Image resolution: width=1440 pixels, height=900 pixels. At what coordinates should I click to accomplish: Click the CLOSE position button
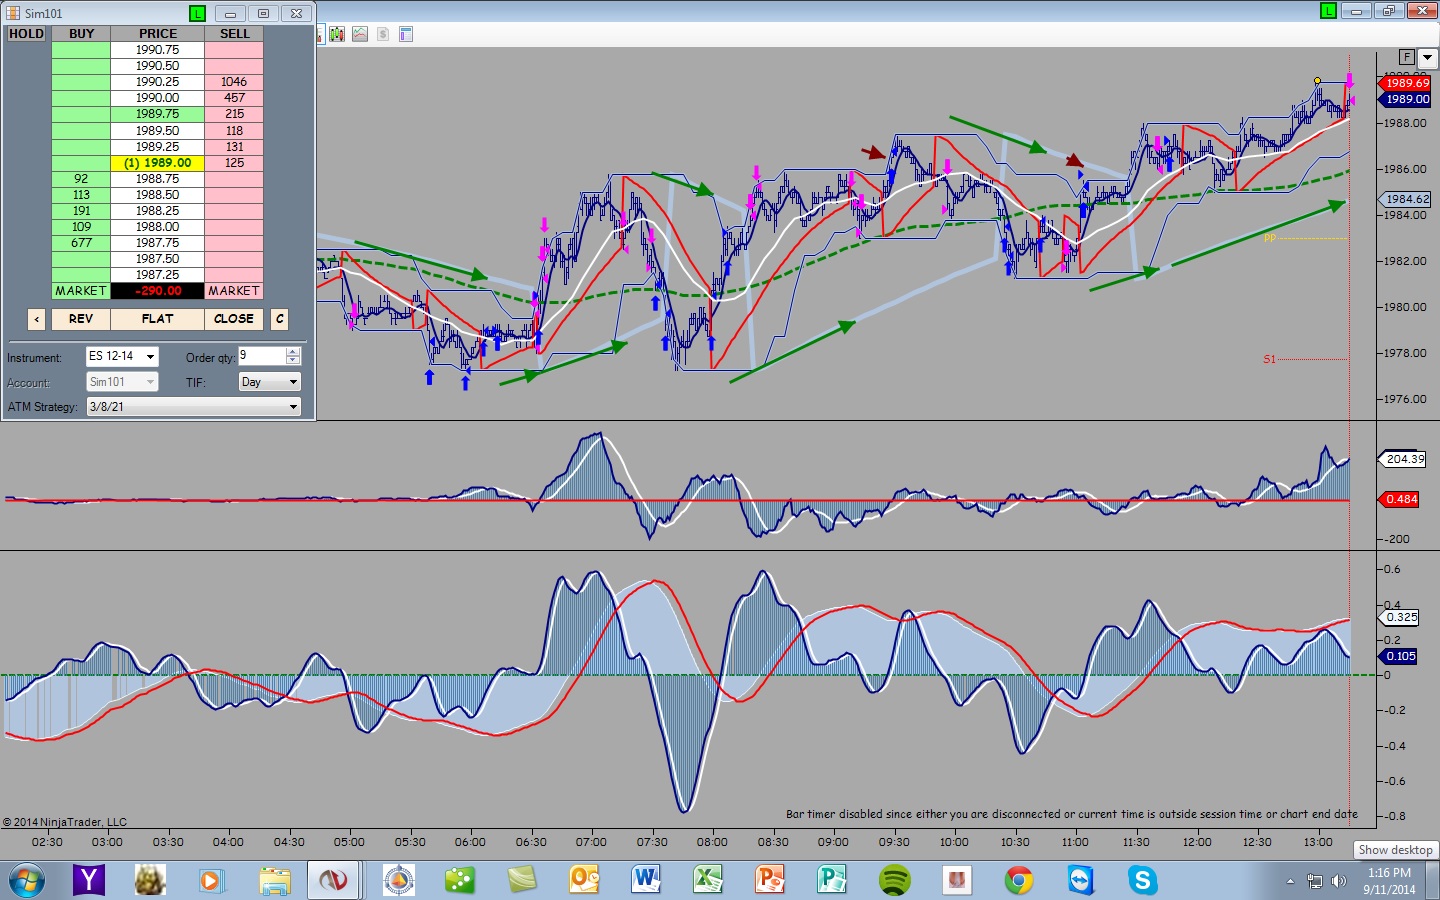pyautogui.click(x=234, y=319)
